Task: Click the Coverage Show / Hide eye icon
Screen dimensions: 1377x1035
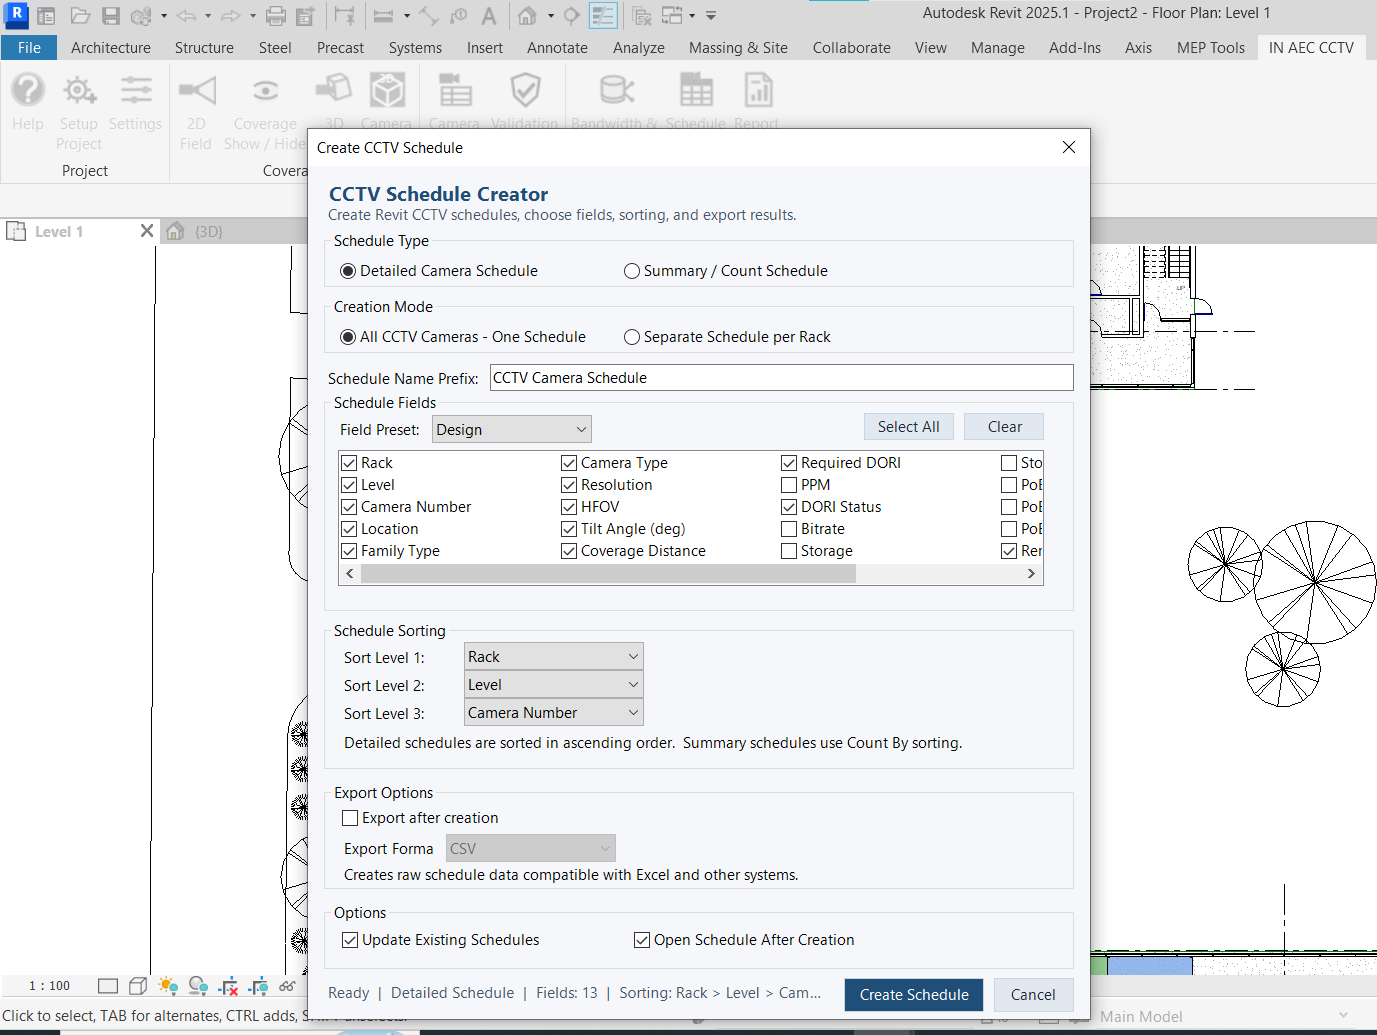Action: 265,91
